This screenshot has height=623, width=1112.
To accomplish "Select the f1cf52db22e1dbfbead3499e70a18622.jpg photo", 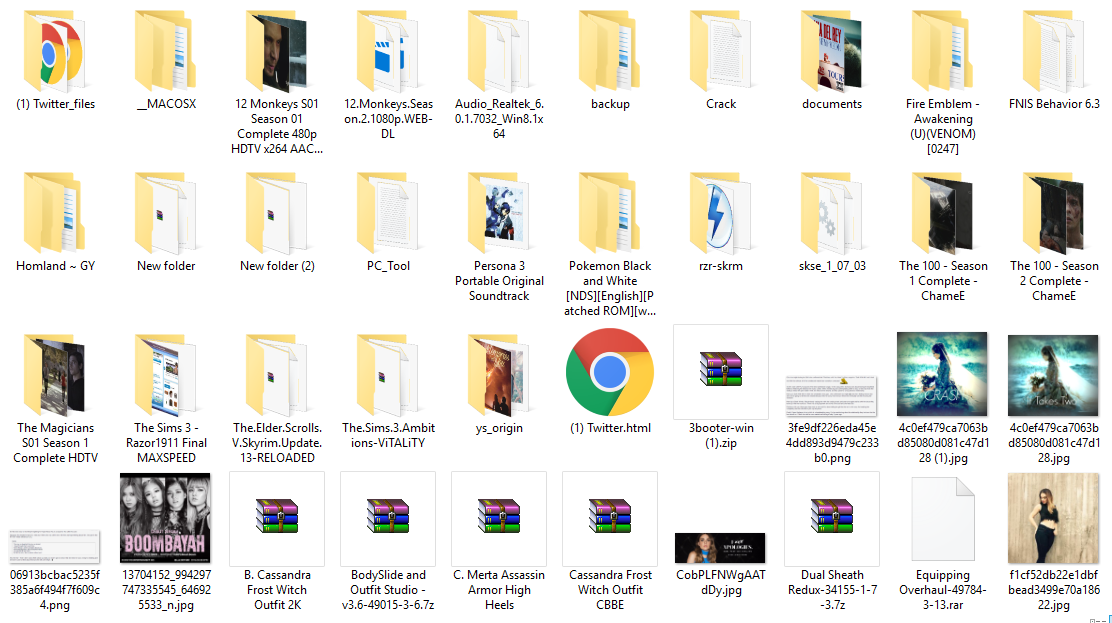I will (1053, 518).
